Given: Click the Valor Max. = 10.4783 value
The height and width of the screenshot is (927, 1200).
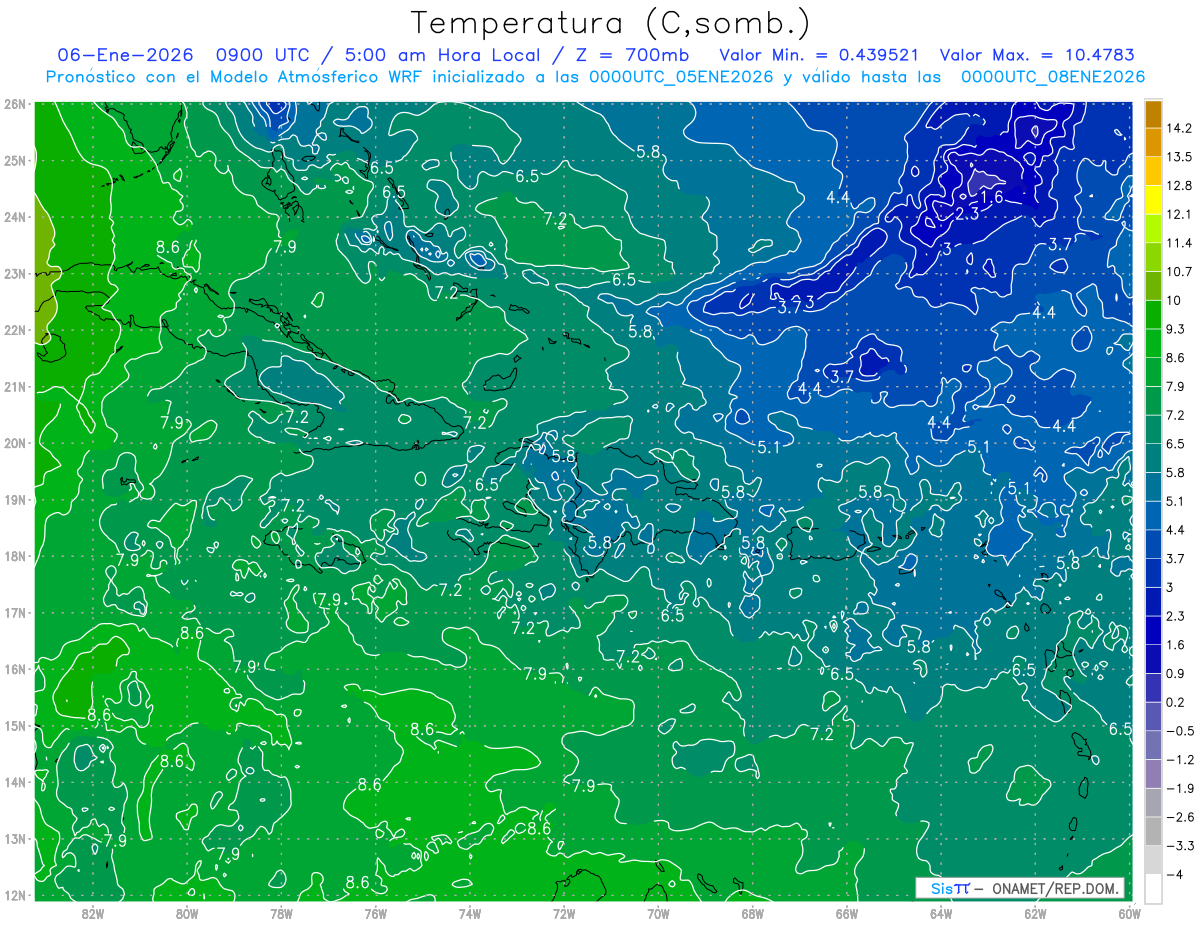Looking at the screenshot, I should (1038, 55).
